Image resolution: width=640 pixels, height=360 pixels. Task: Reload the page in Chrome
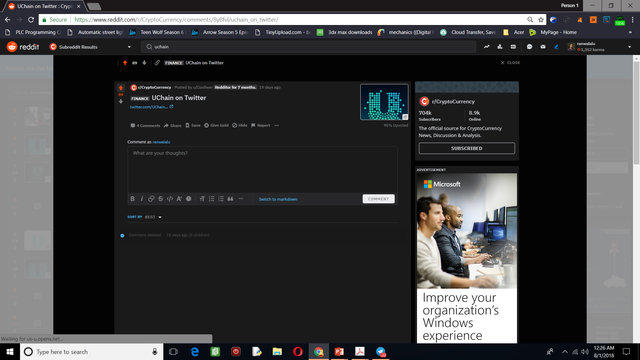point(31,20)
